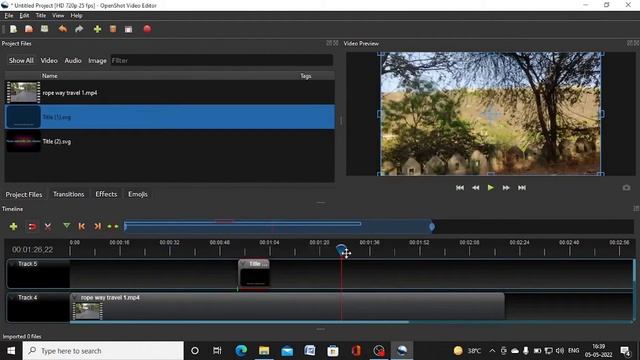Jump to start of video

pos(460,188)
